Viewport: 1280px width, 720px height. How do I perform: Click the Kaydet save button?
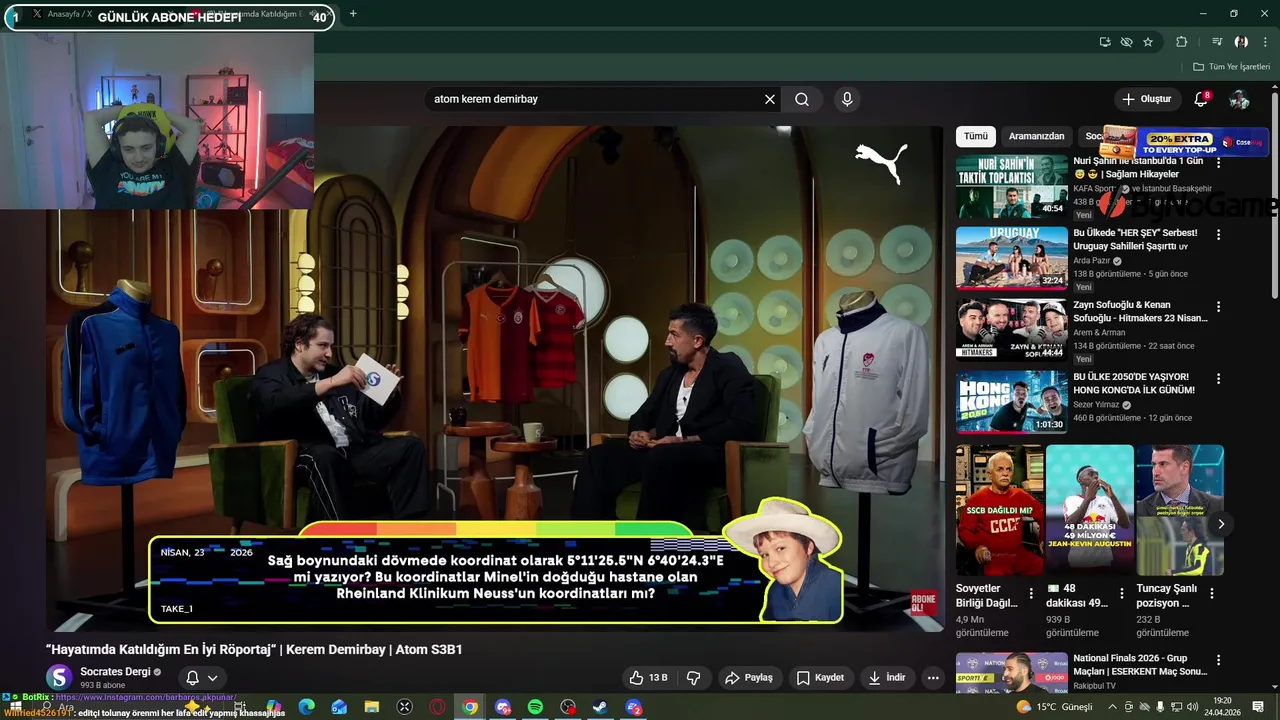[x=820, y=678]
